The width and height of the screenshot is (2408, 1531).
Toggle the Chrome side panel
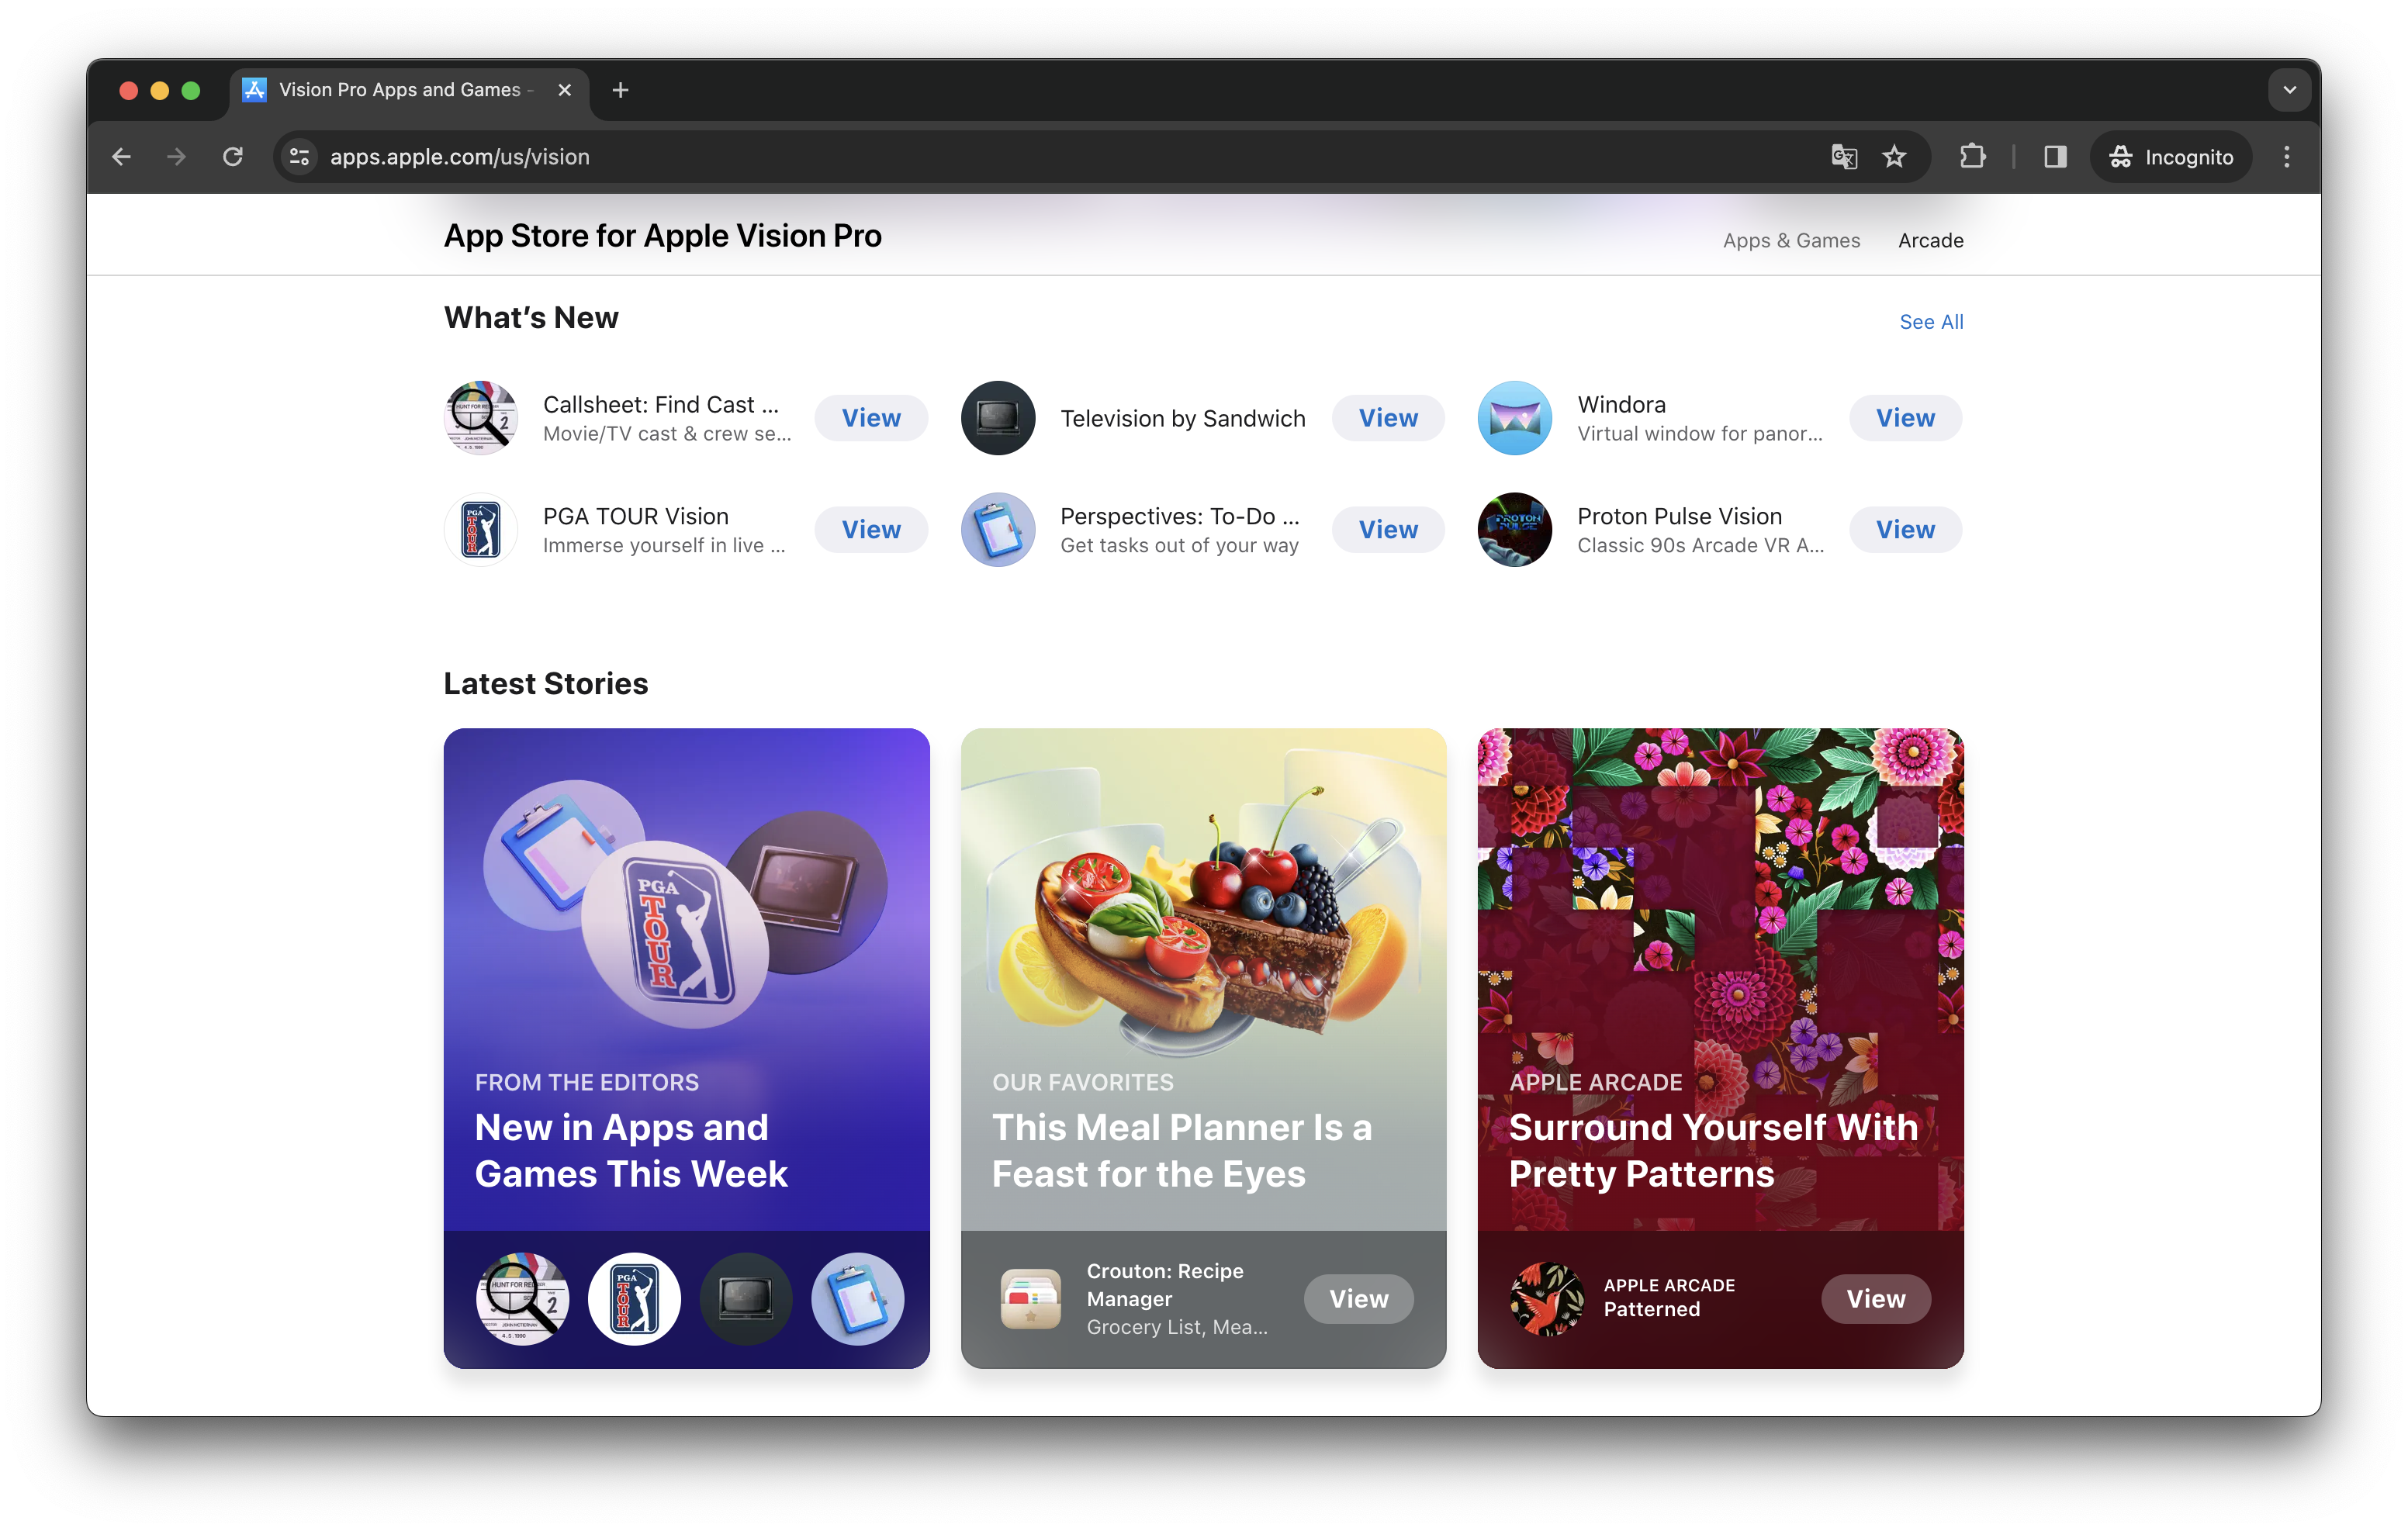click(x=2055, y=157)
